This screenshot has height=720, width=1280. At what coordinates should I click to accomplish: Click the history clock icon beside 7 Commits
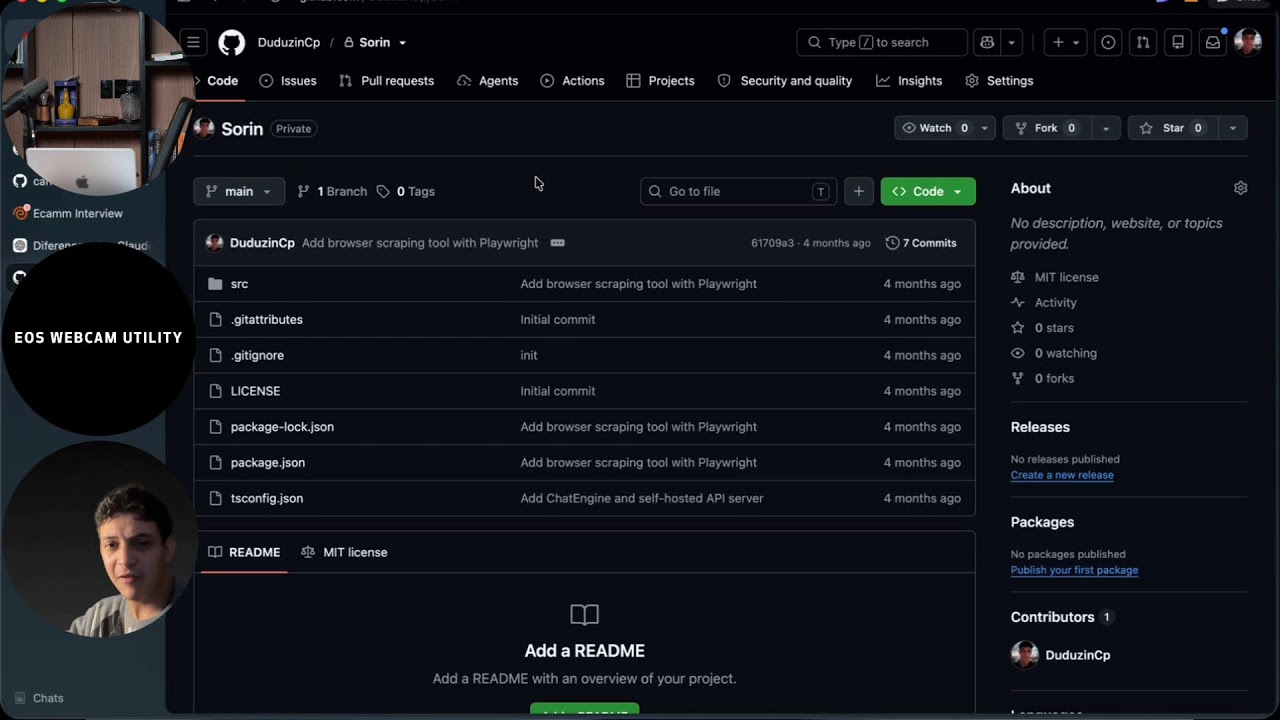[892, 243]
